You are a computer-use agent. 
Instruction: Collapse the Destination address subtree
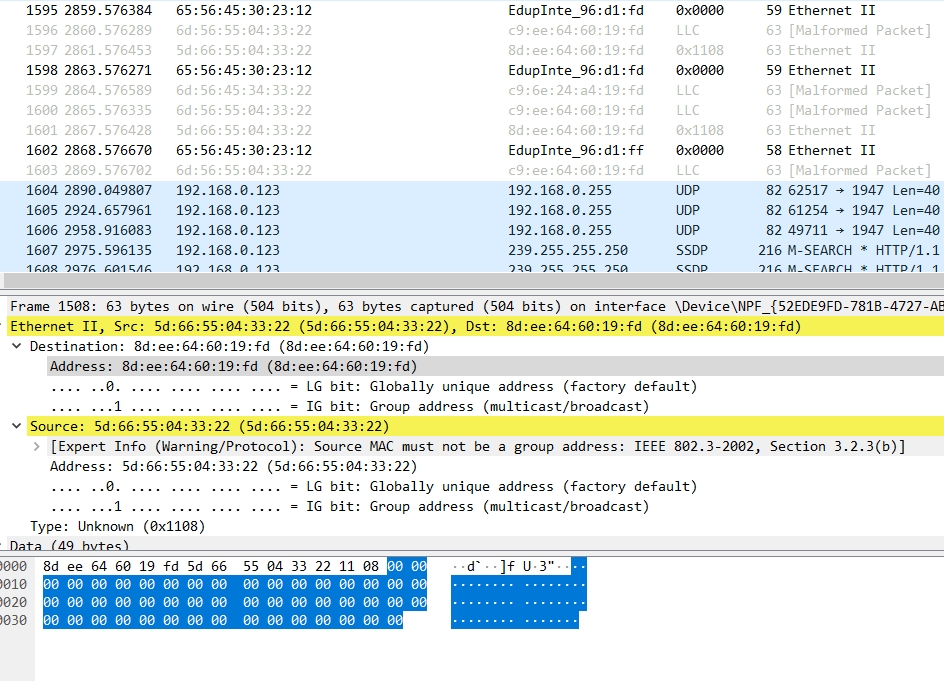pyautogui.click(x=16, y=346)
